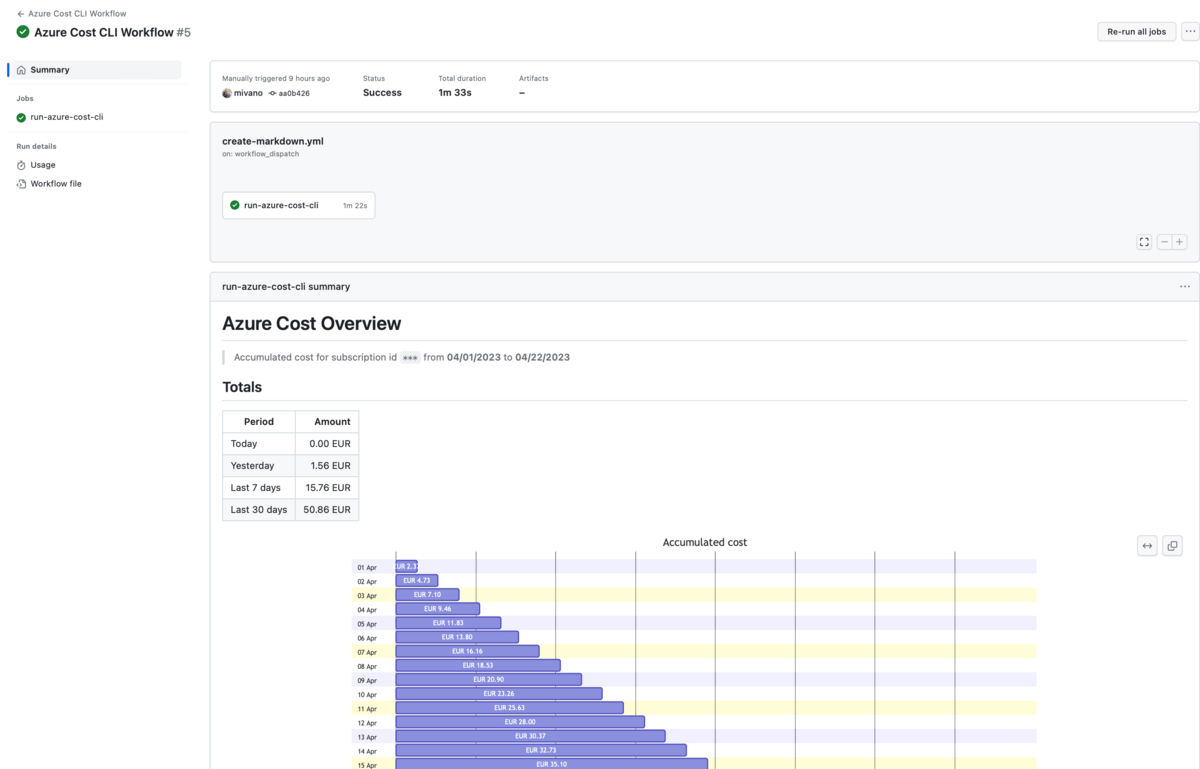Open the Workflow file page
This screenshot has height=769, width=1200.
[56, 184]
